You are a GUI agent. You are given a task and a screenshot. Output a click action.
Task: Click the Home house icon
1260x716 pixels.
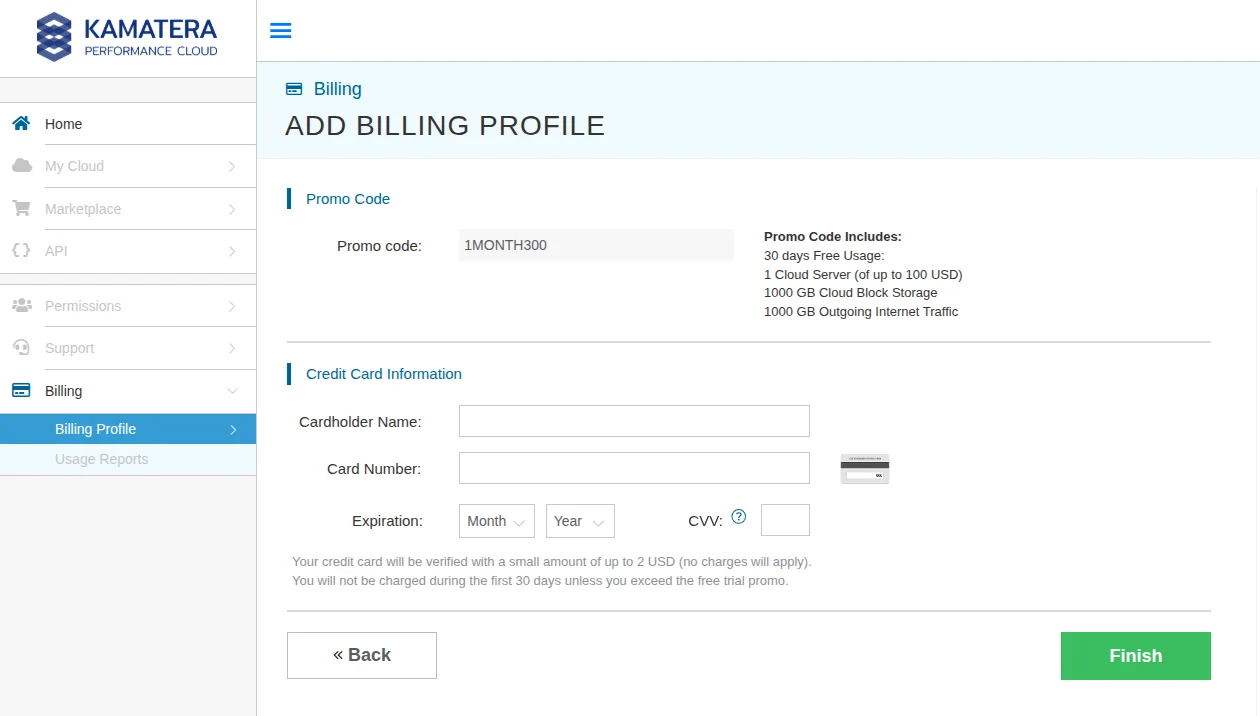[21, 123]
